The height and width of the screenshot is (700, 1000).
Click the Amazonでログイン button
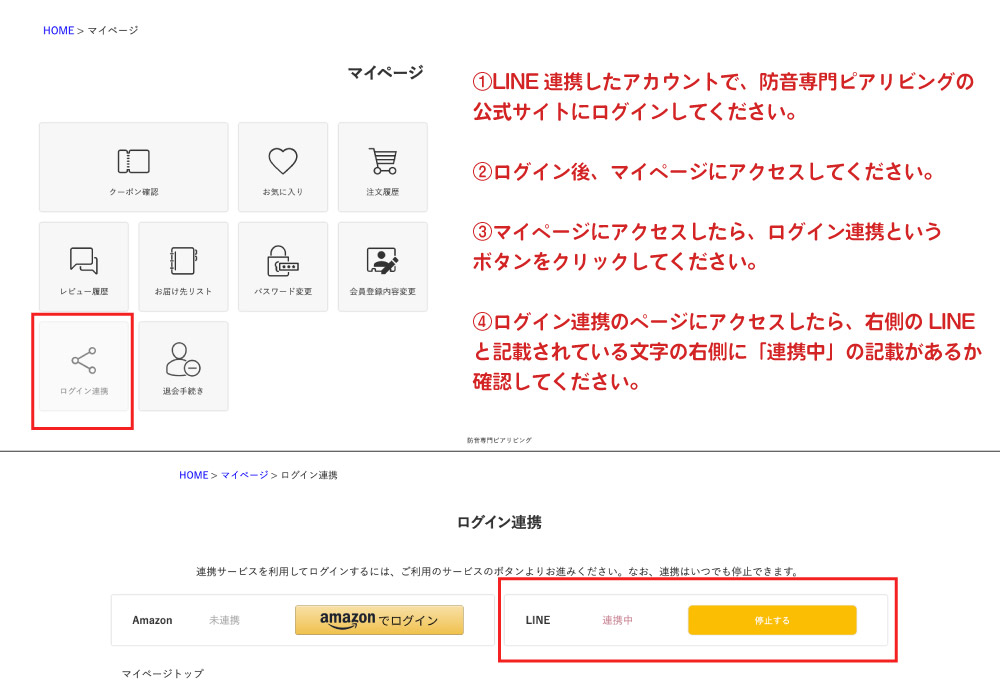(379, 620)
